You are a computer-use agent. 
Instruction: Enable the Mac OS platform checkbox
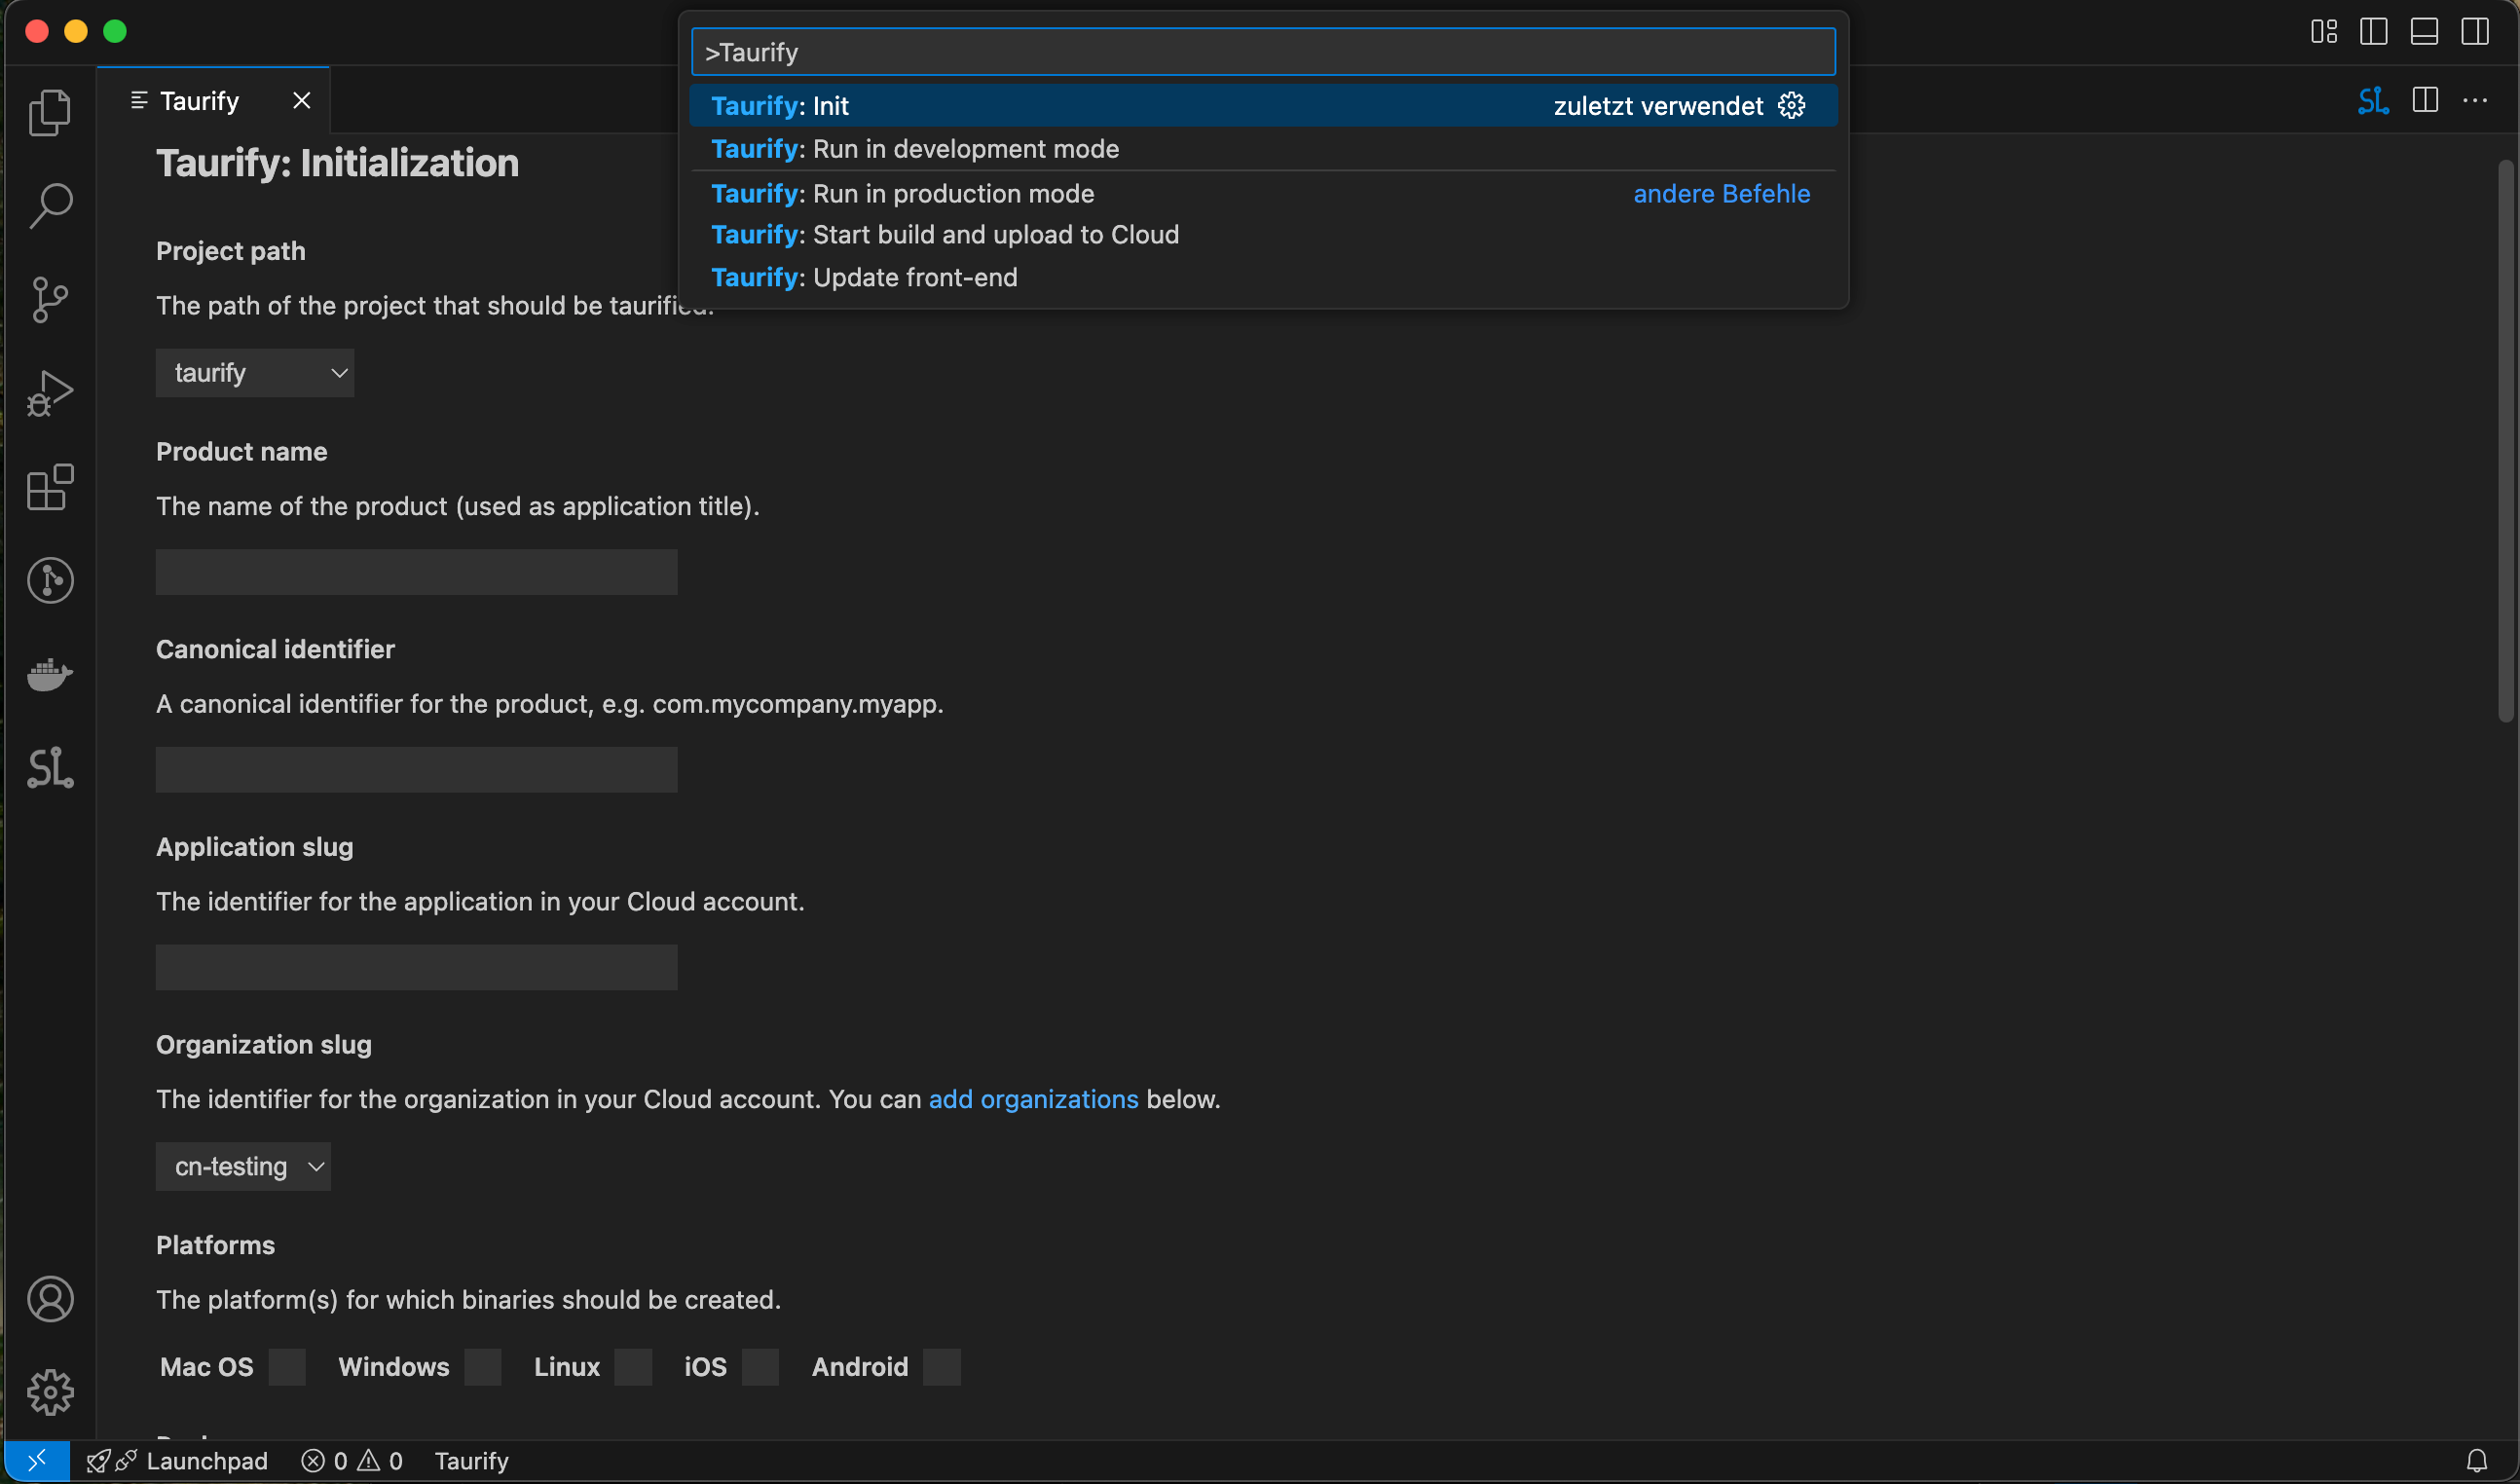click(287, 1366)
